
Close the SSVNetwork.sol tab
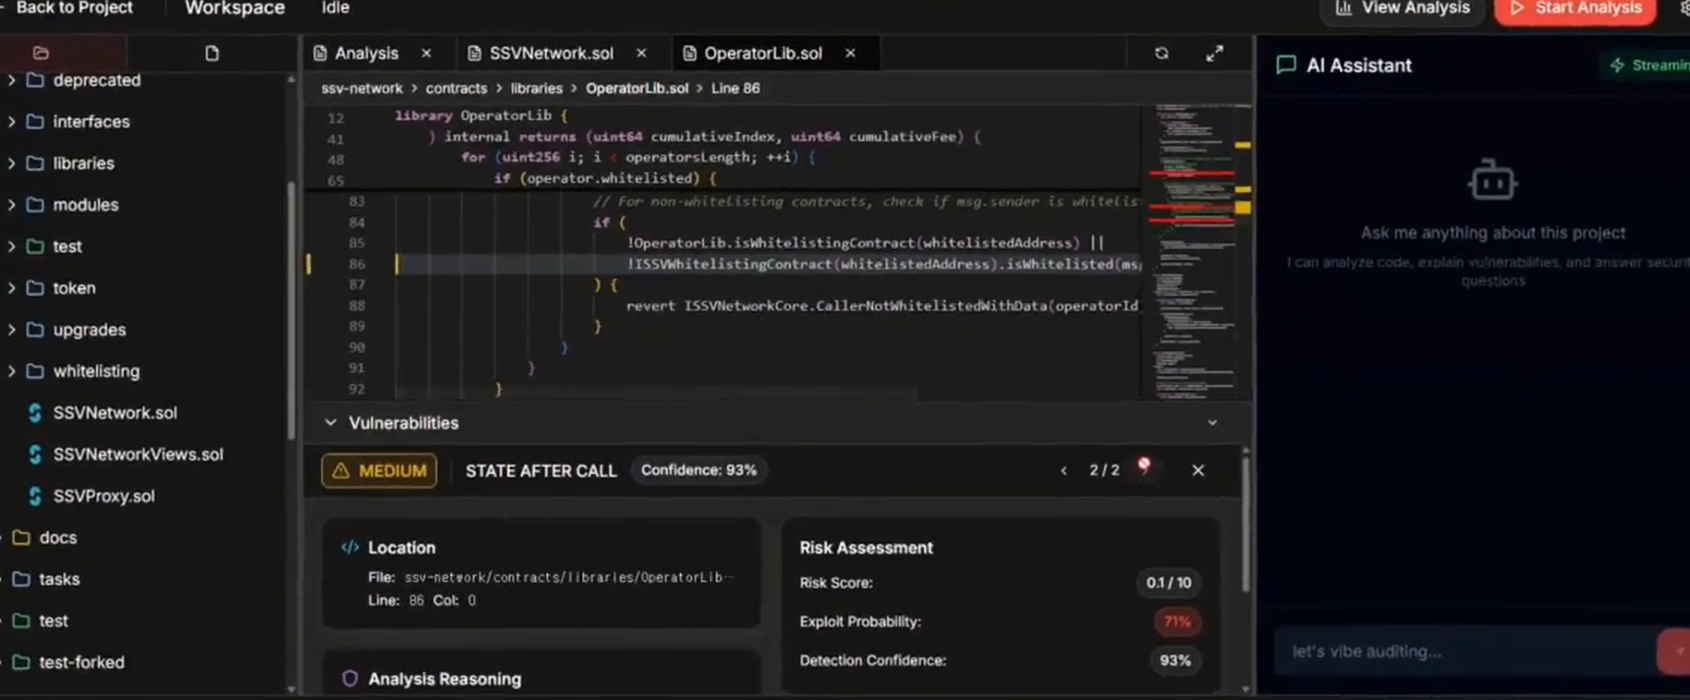(641, 53)
